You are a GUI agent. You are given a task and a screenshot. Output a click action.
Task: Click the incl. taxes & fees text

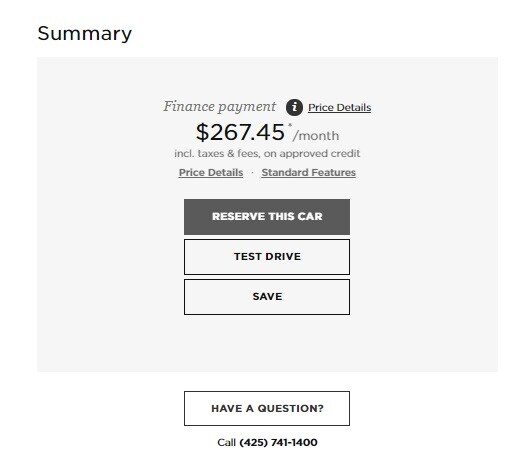point(217,154)
